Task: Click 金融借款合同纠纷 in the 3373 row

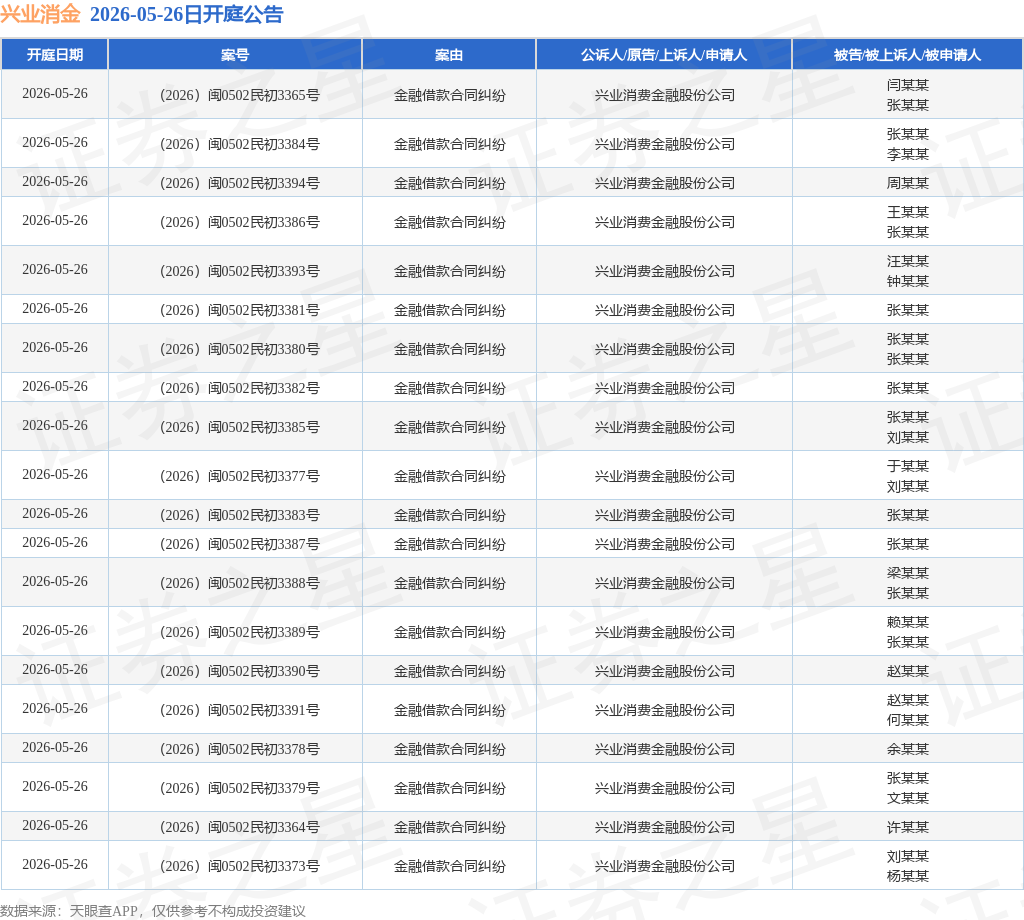Action: tap(449, 867)
